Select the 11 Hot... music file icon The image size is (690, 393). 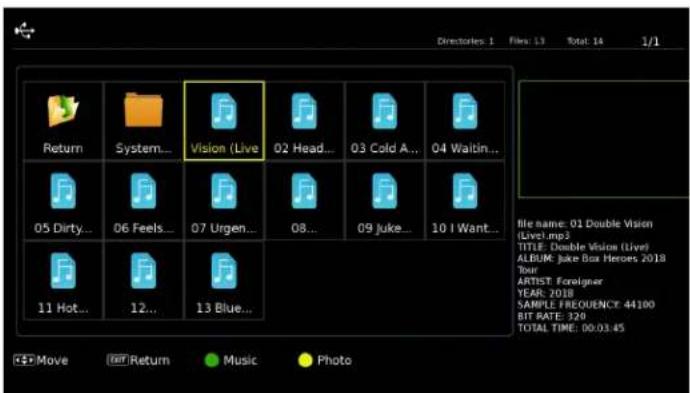pyautogui.click(x=63, y=271)
